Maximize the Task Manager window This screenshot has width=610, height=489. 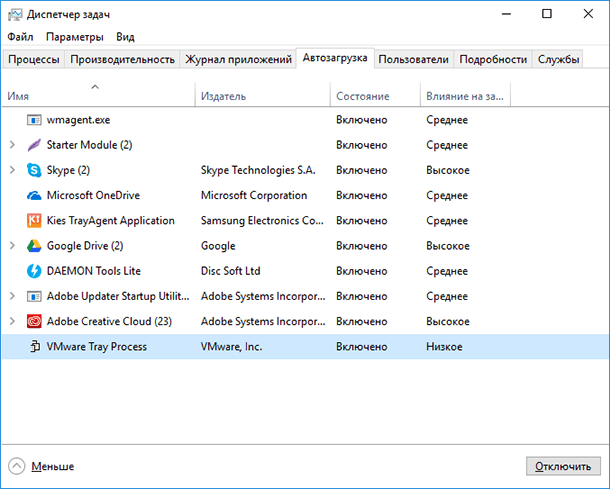547,14
